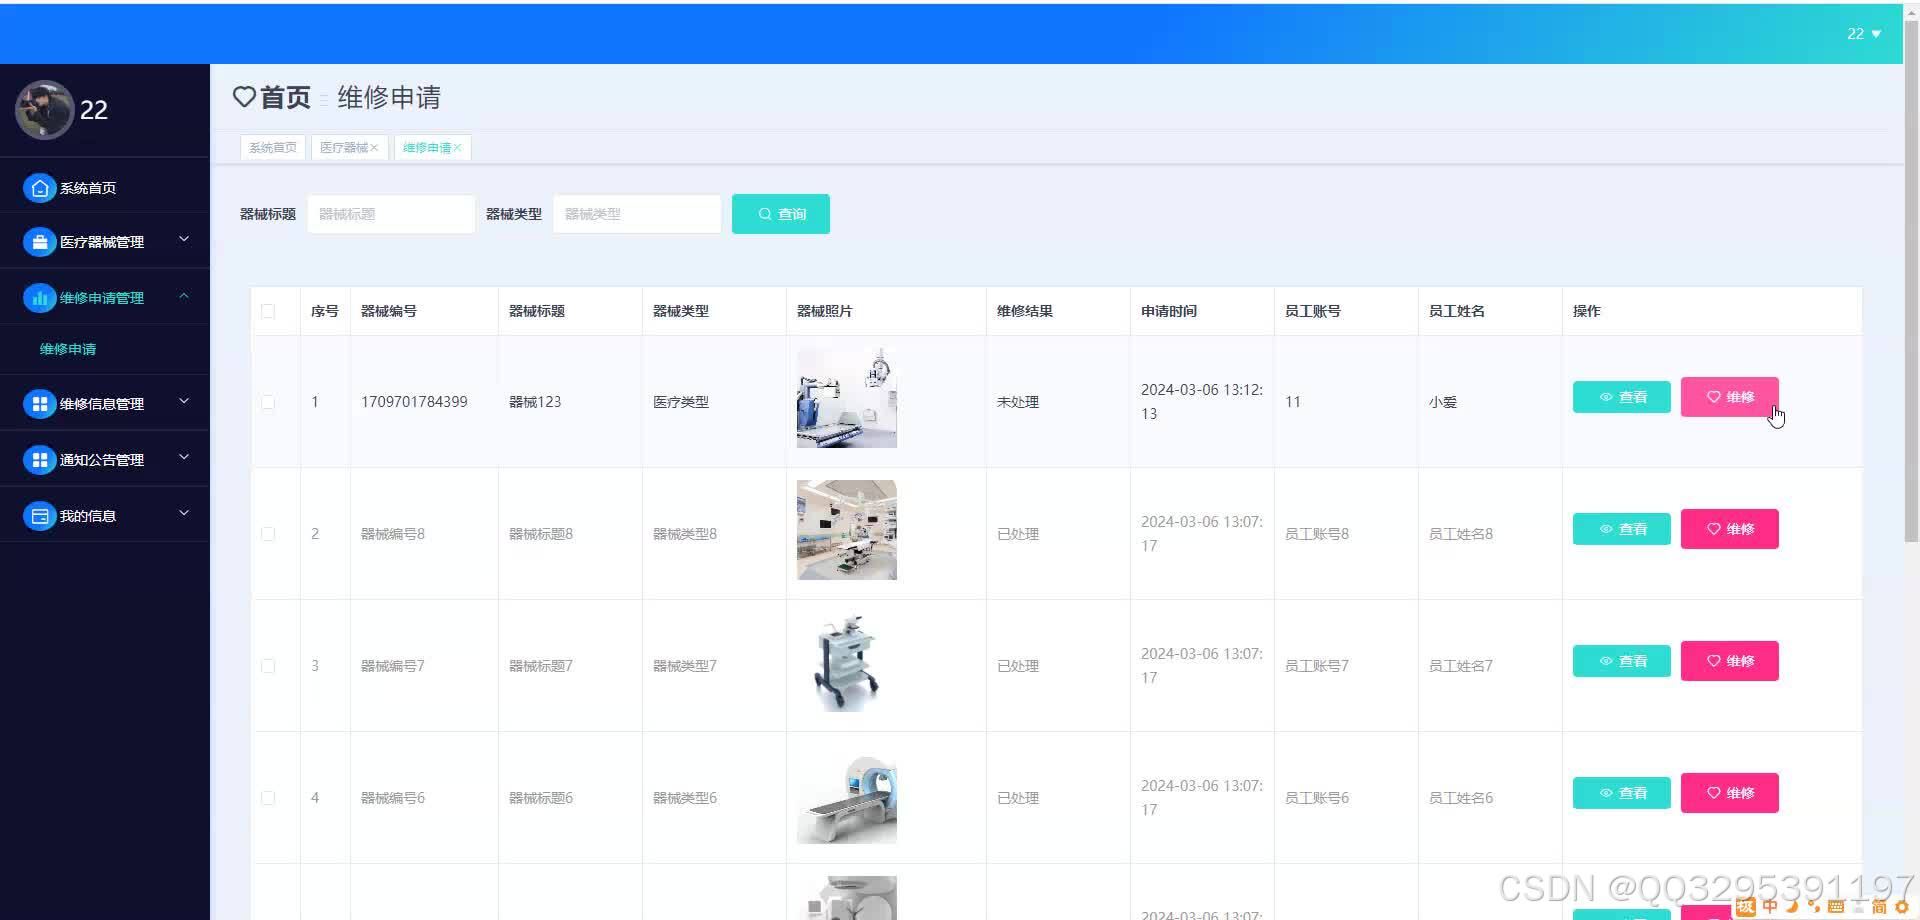This screenshot has height=920, width=1920.
Task: Expand the 我的信息 dropdown
Action: pos(183,513)
